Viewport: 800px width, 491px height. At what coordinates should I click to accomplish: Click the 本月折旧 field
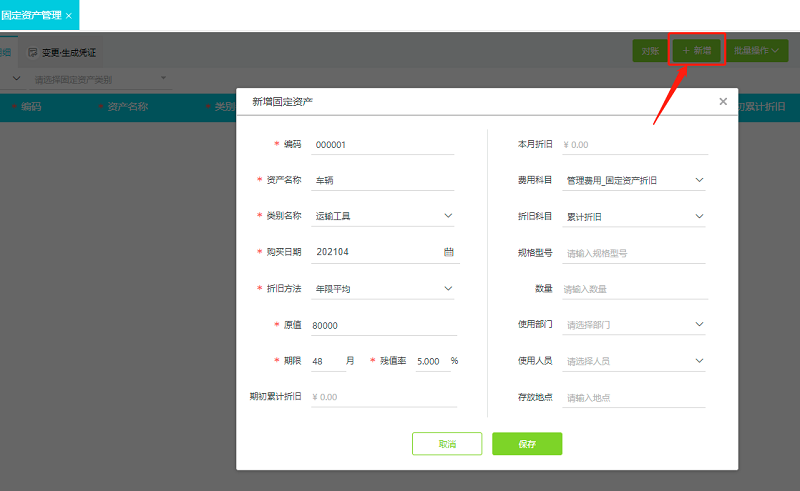tap(635, 145)
